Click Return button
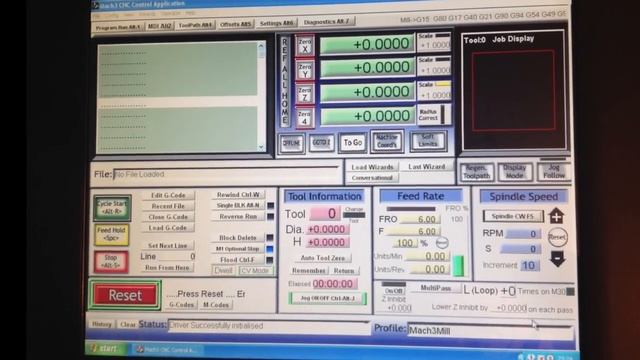This screenshot has height=360, width=640. point(344,271)
